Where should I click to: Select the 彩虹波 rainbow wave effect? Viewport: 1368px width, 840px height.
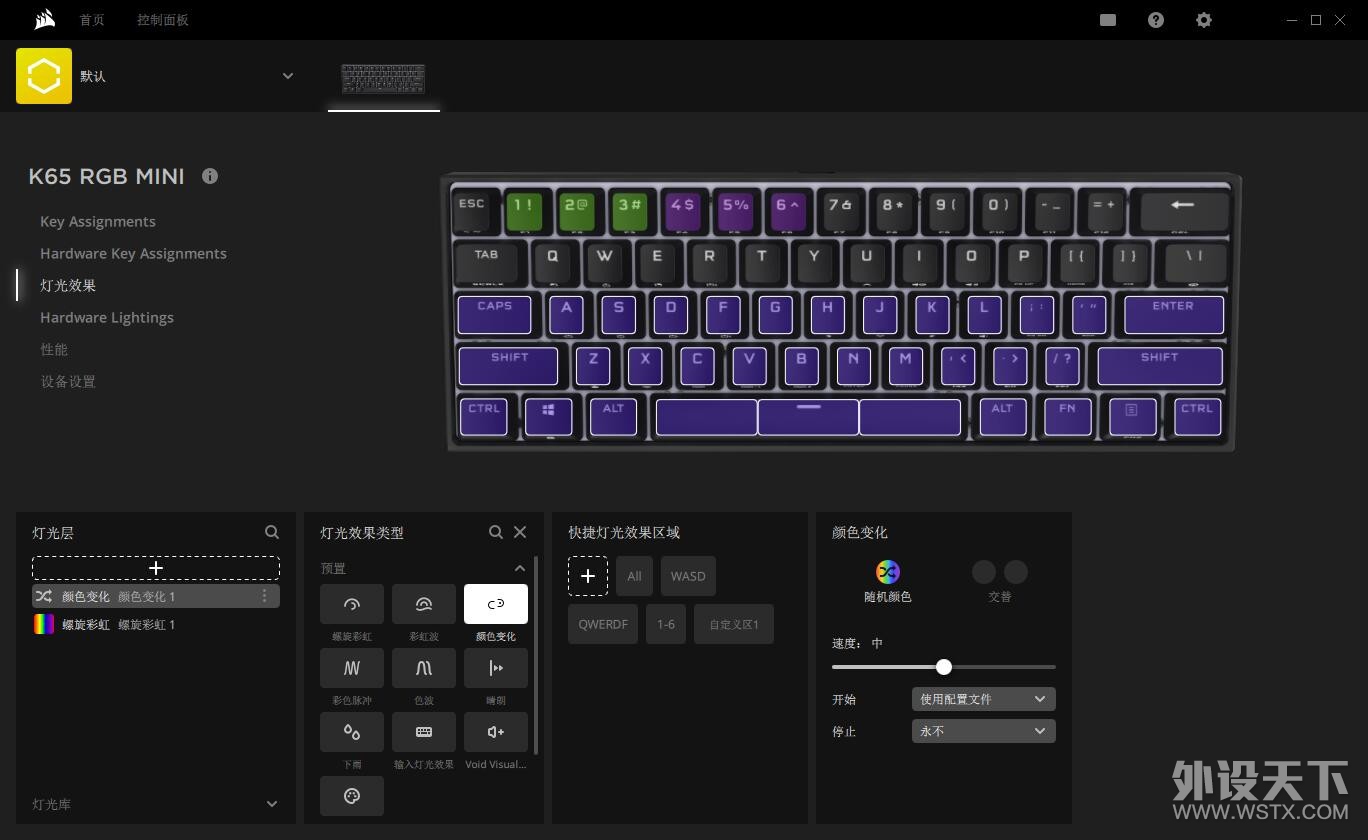424,604
